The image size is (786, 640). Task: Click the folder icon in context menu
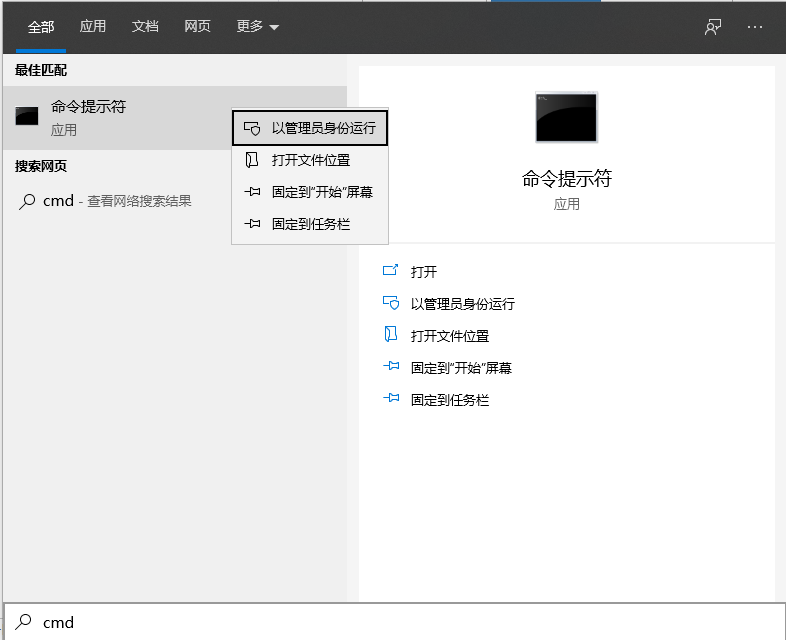tap(252, 160)
